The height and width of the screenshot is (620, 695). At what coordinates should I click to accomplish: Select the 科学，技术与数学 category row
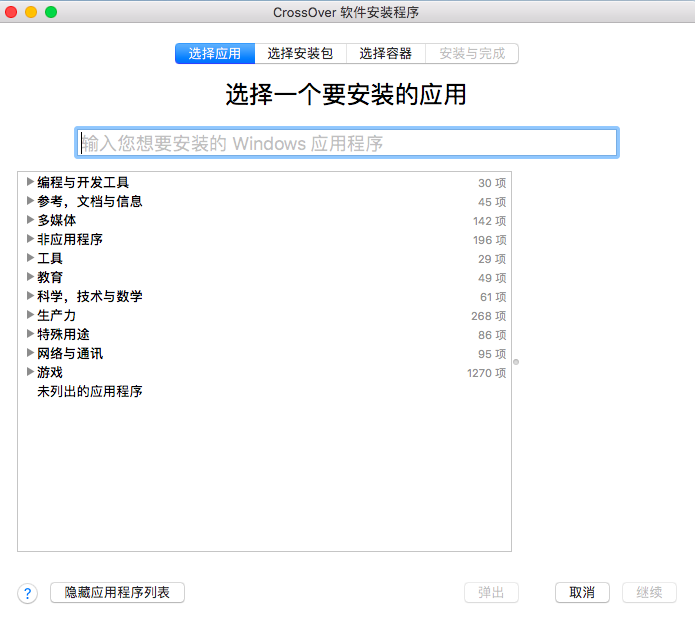click(90, 296)
